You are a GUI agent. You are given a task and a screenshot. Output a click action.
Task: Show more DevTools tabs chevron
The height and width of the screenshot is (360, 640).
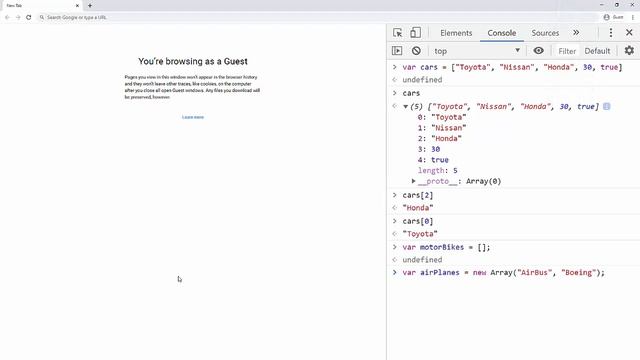pos(576,33)
